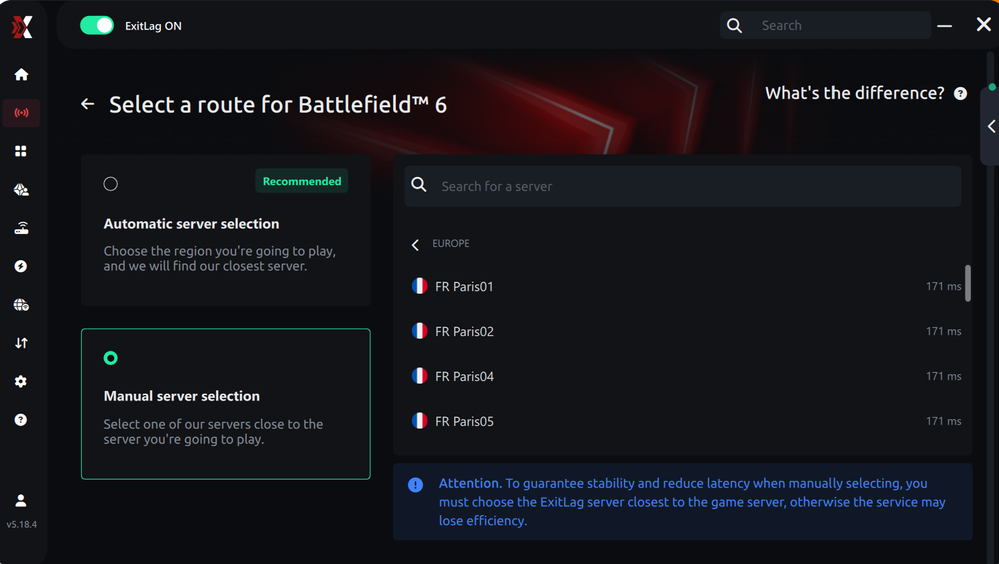Click What's the difference? link
Image resolution: width=999 pixels, height=564 pixels.
point(855,93)
